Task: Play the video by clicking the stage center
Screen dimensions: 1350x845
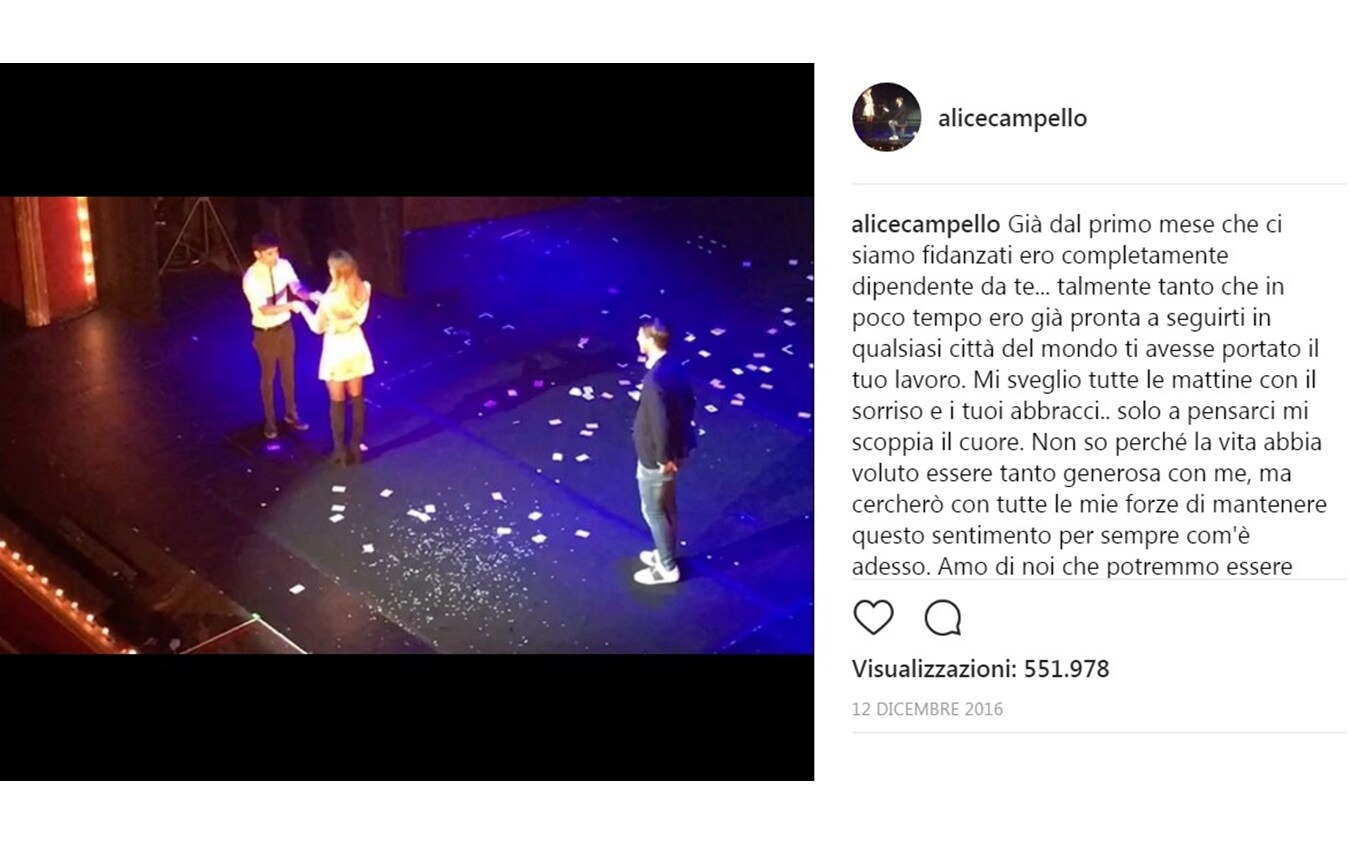Action: [407, 424]
